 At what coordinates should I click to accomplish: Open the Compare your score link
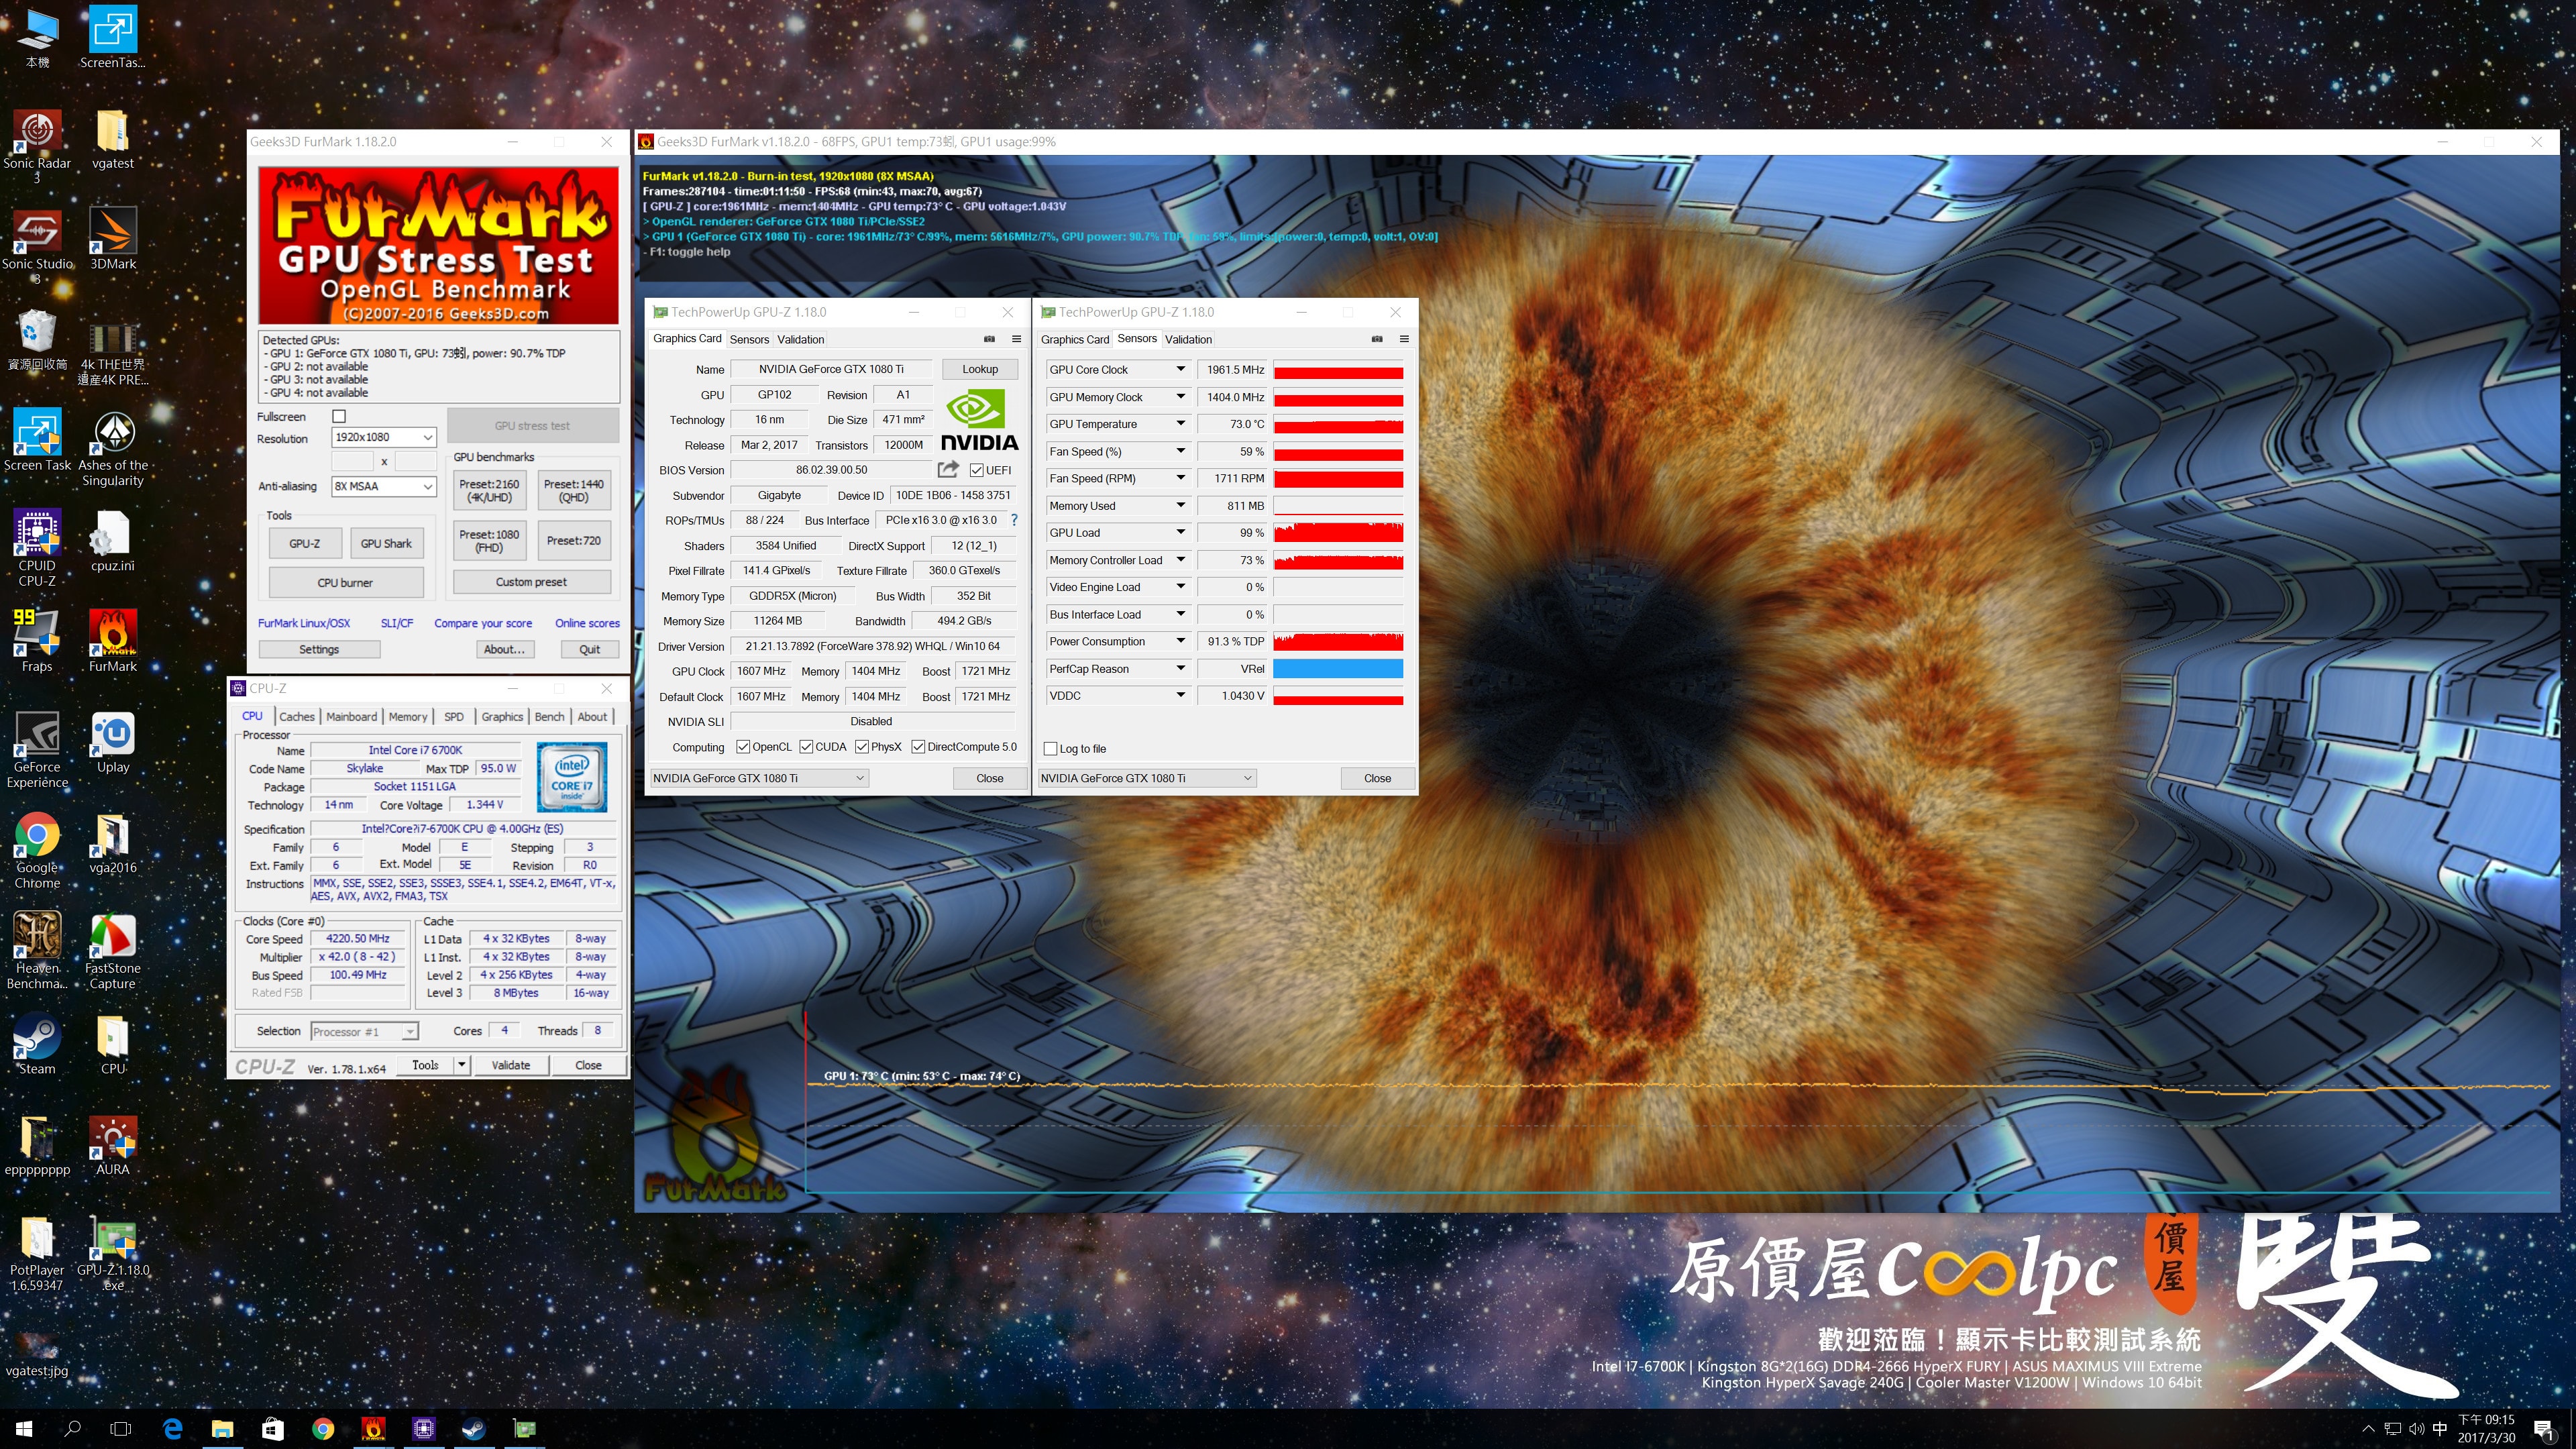click(483, 623)
